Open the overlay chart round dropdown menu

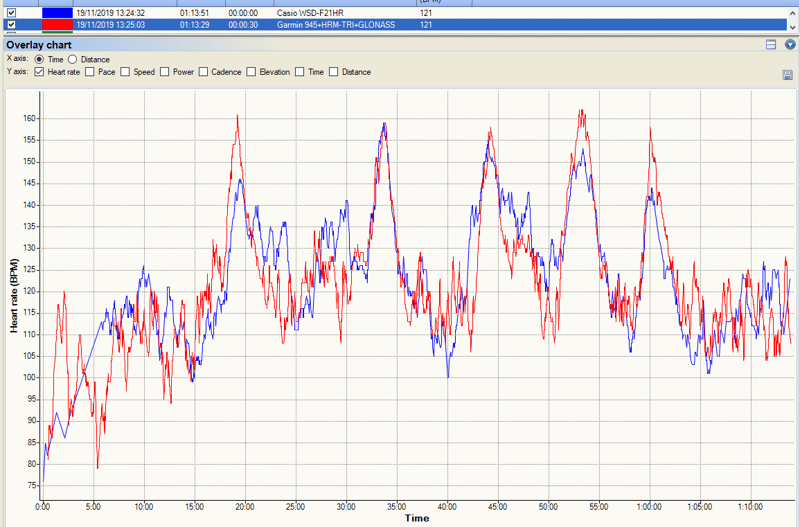pos(790,45)
